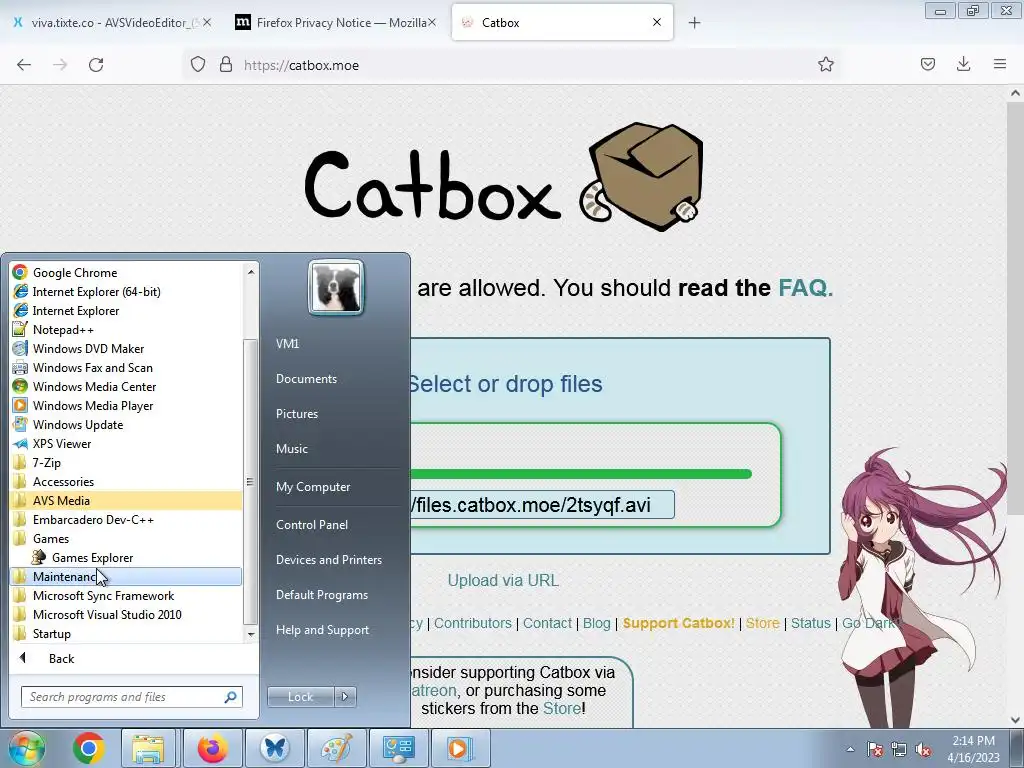Open Windows Media Player from the program list
Screen dimensions: 1024x768
pyautogui.click(x=93, y=406)
